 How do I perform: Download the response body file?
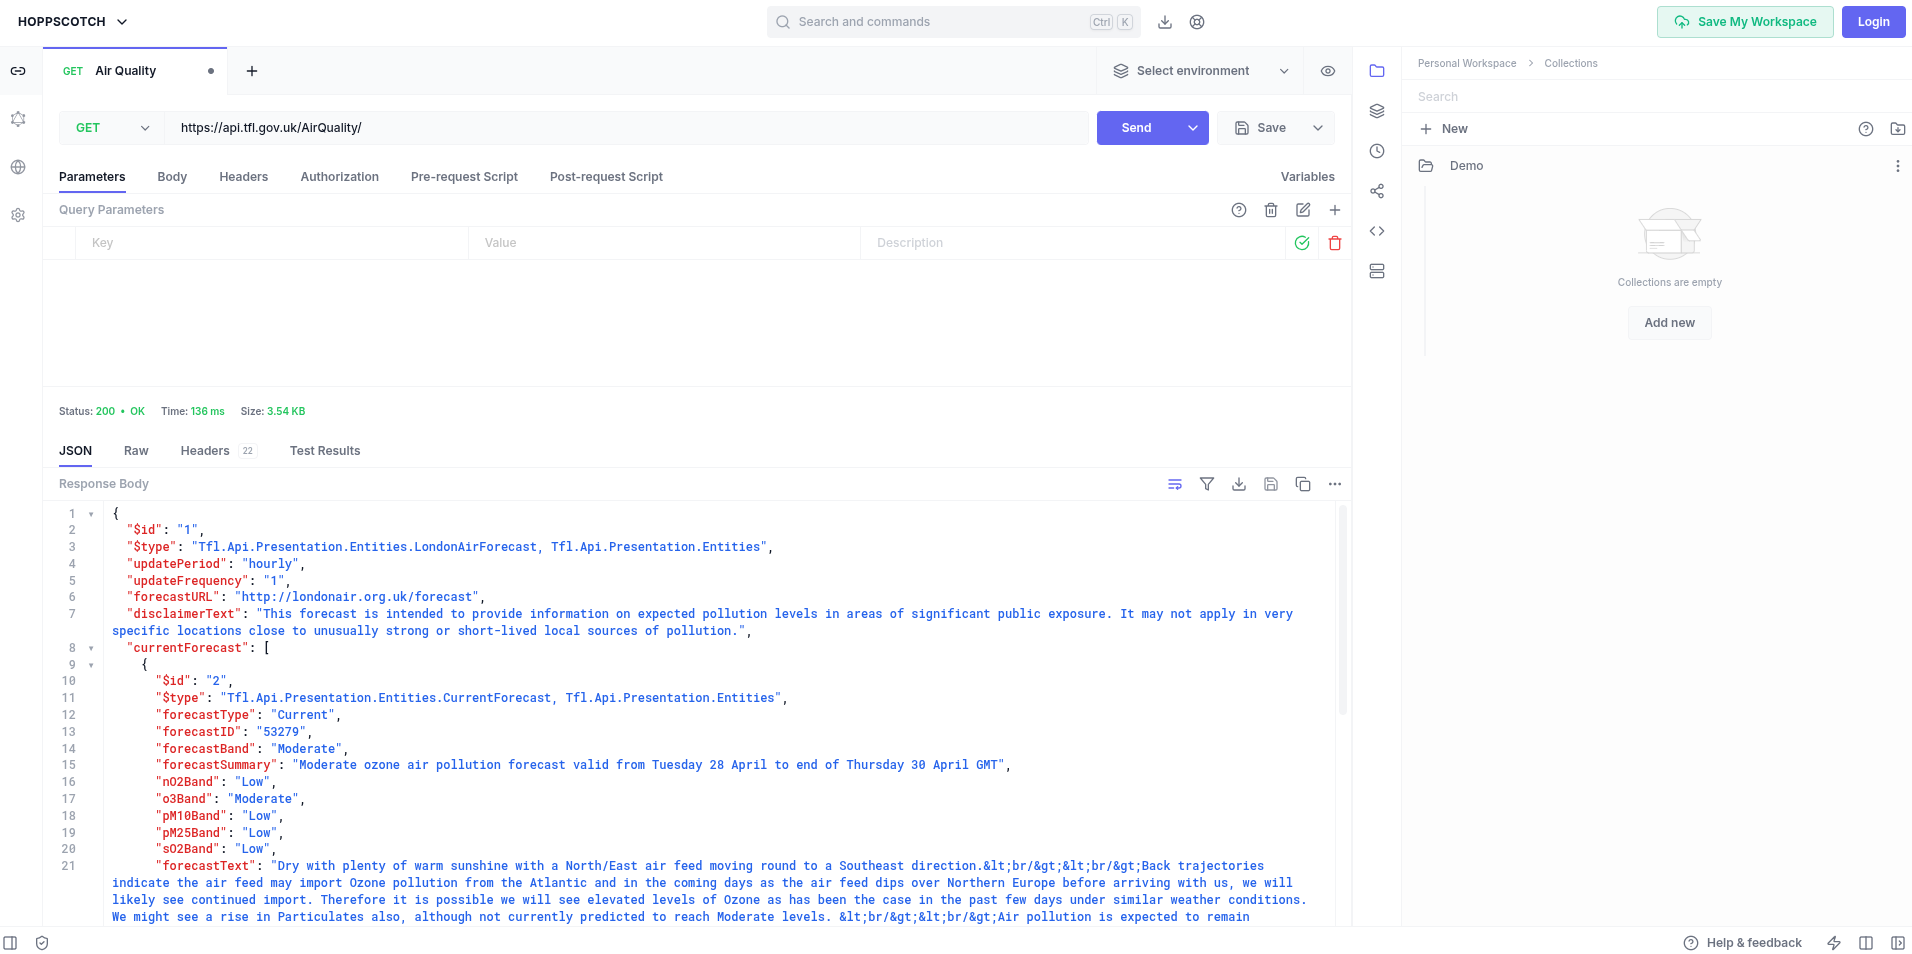[x=1239, y=484]
